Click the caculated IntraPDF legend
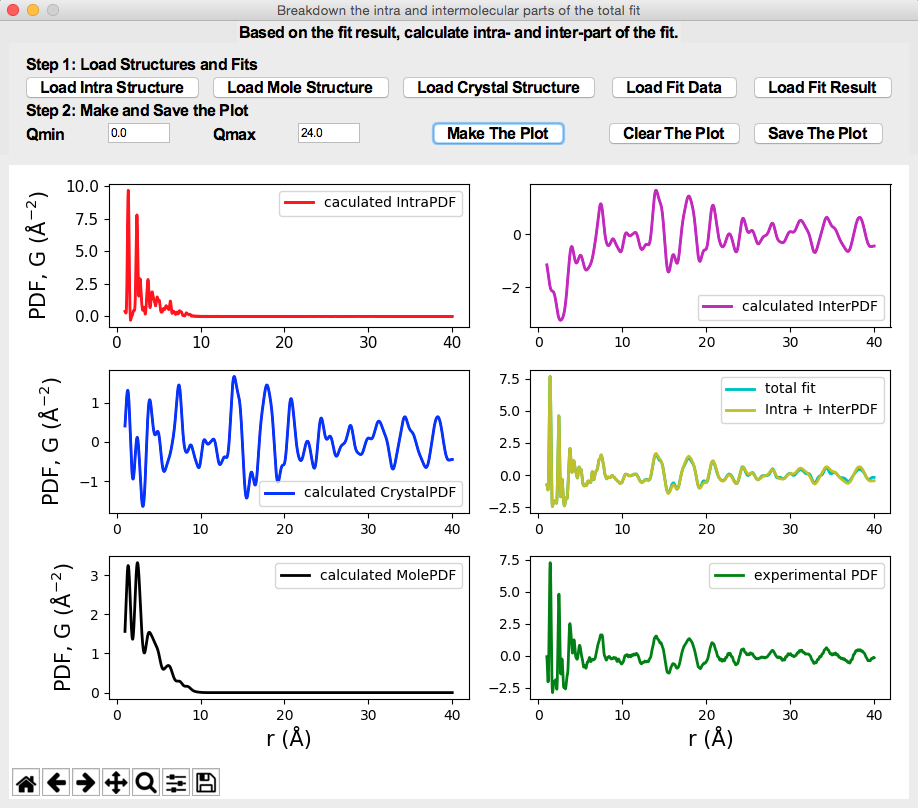The height and width of the screenshot is (808, 918). click(x=371, y=203)
